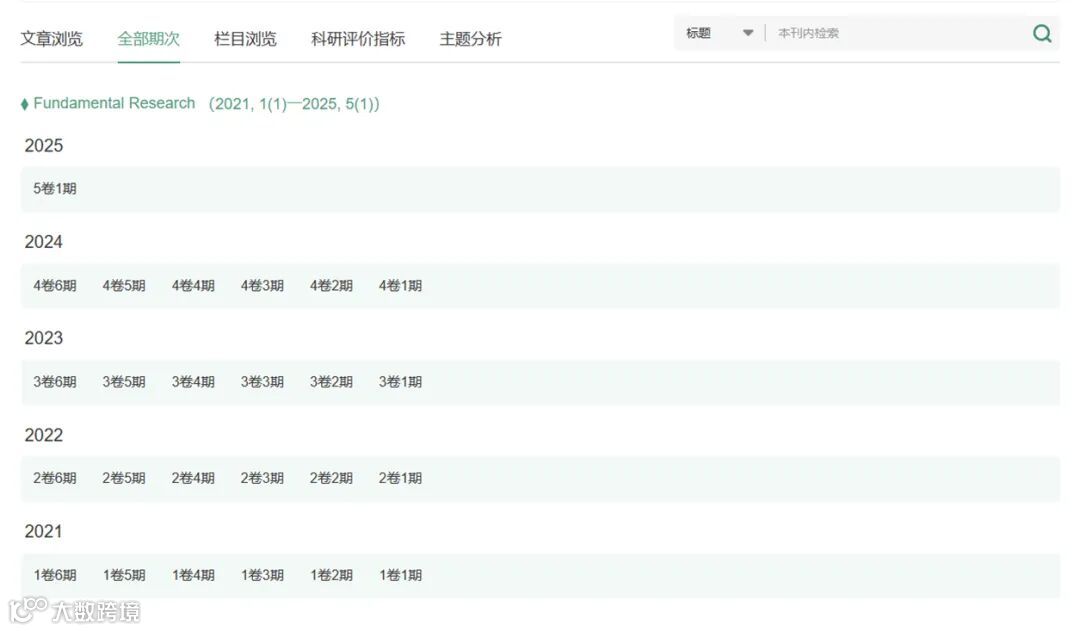Click the 2021 year heading

[43, 532]
